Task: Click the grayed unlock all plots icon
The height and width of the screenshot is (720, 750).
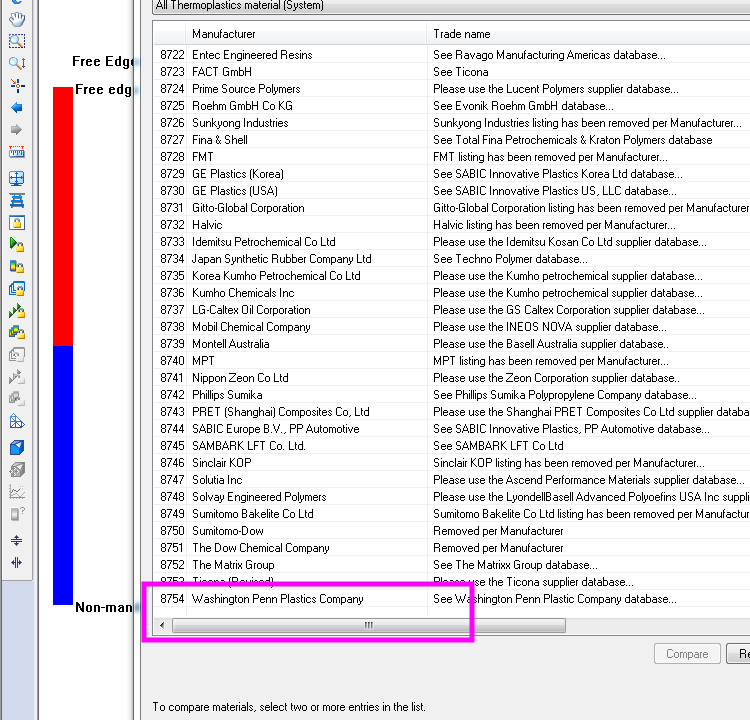Action: pos(17,399)
